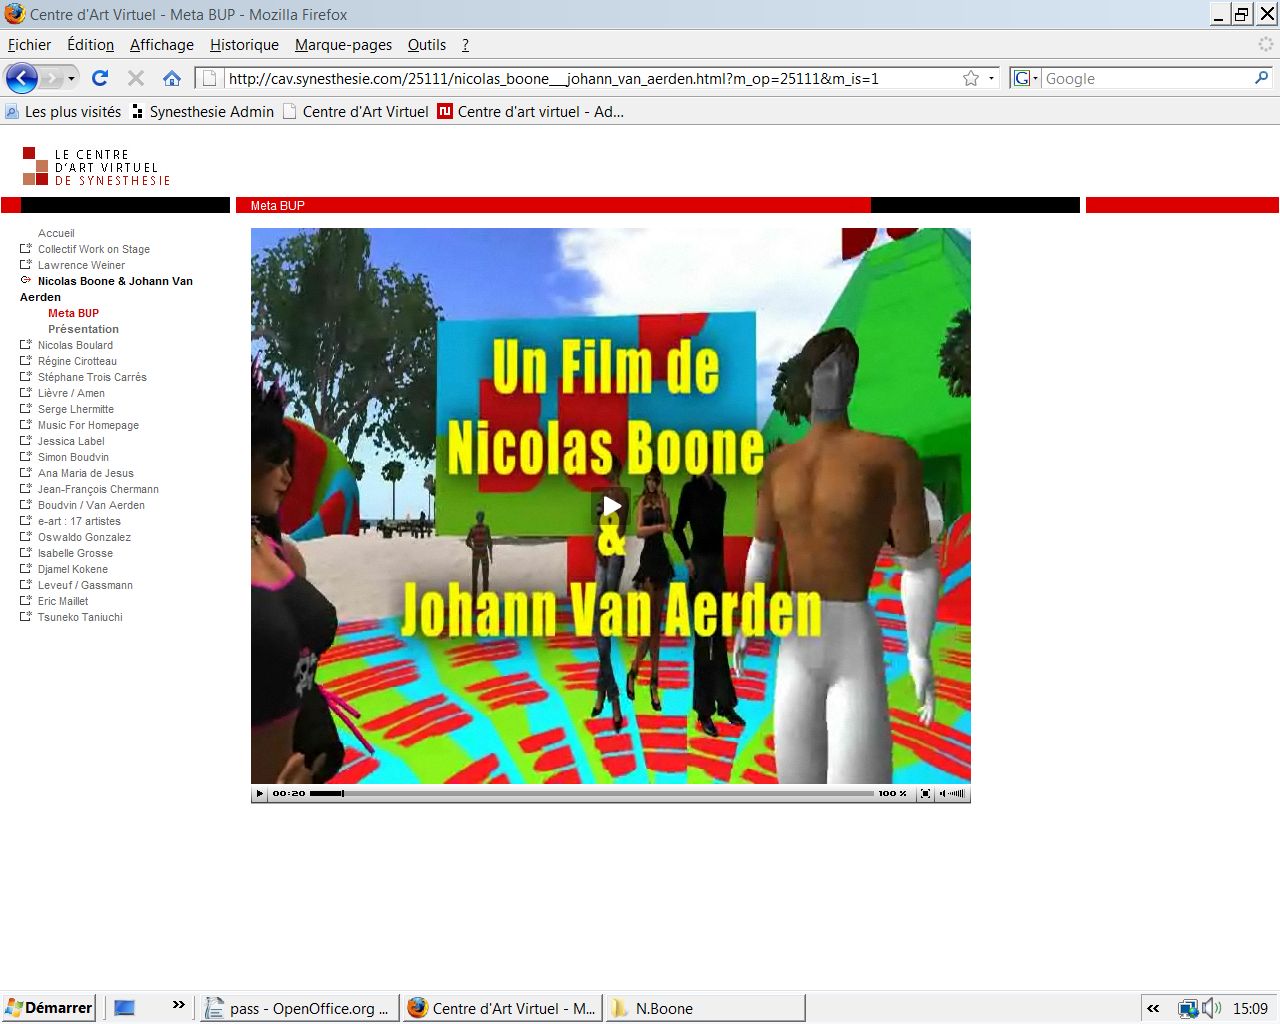Open the Présentation sidebar link

click(83, 329)
